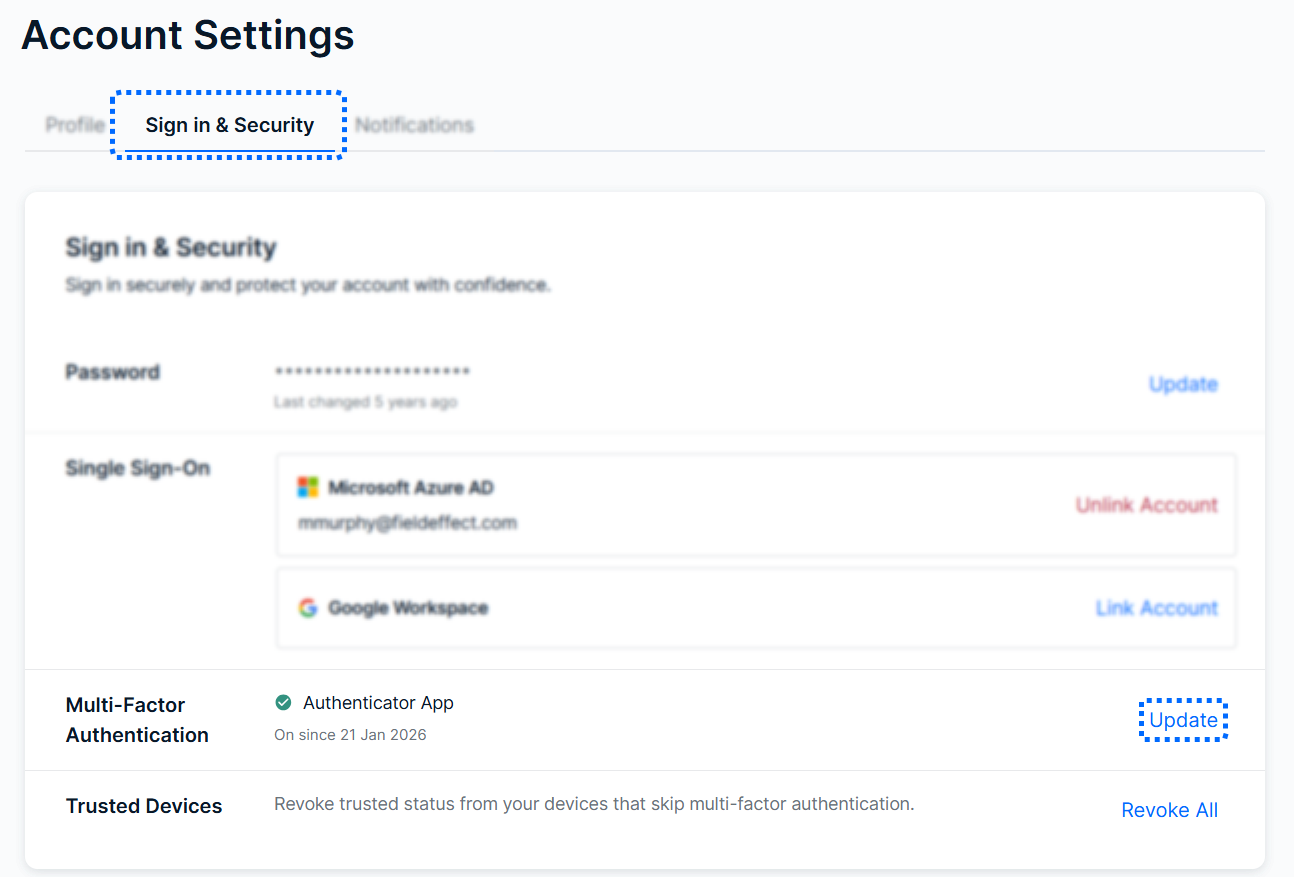Update Multi-Factor Authentication settings
Screen dimensions: 1294x877
click(x=1183, y=720)
